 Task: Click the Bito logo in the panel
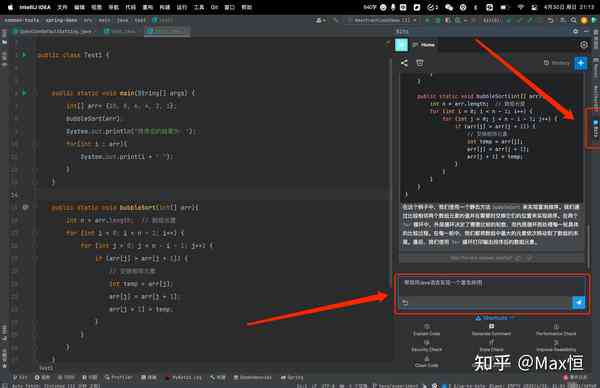pyautogui.click(x=401, y=45)
